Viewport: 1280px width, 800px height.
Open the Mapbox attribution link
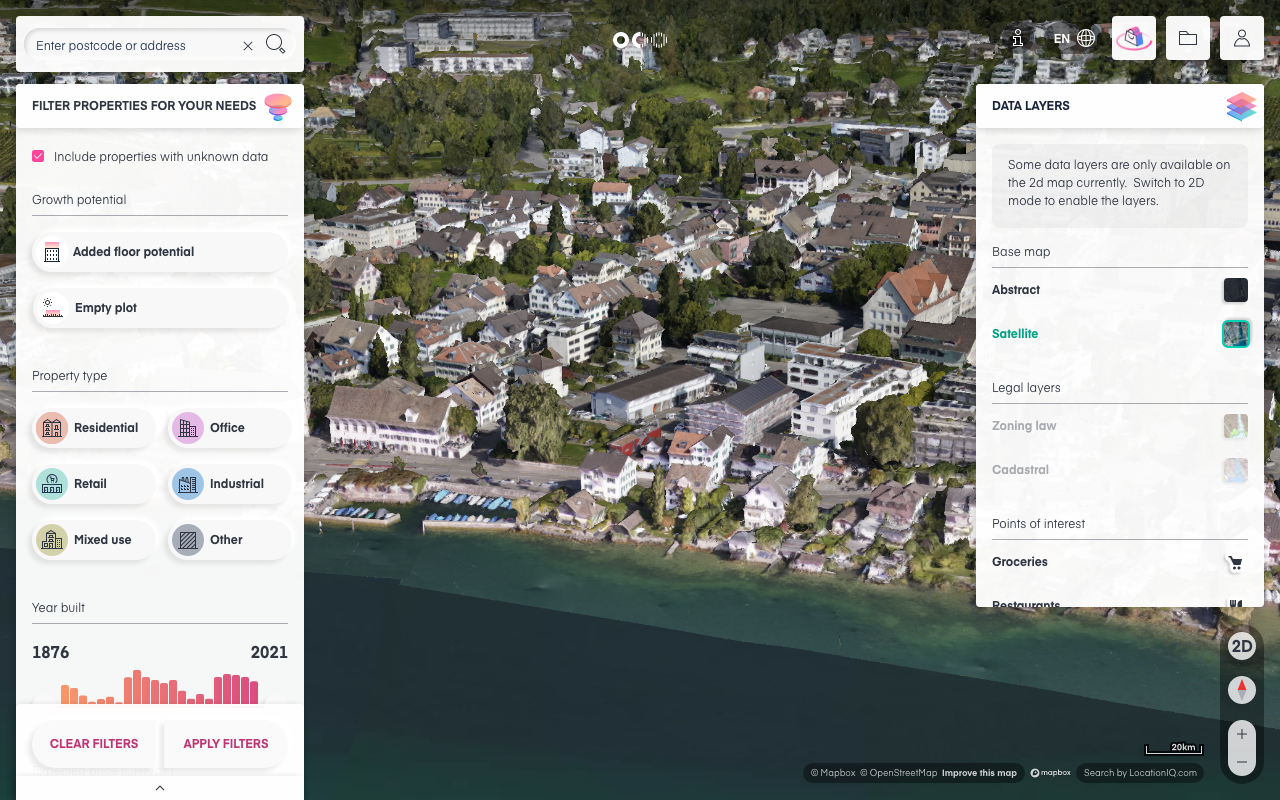(x=833, y=773)
